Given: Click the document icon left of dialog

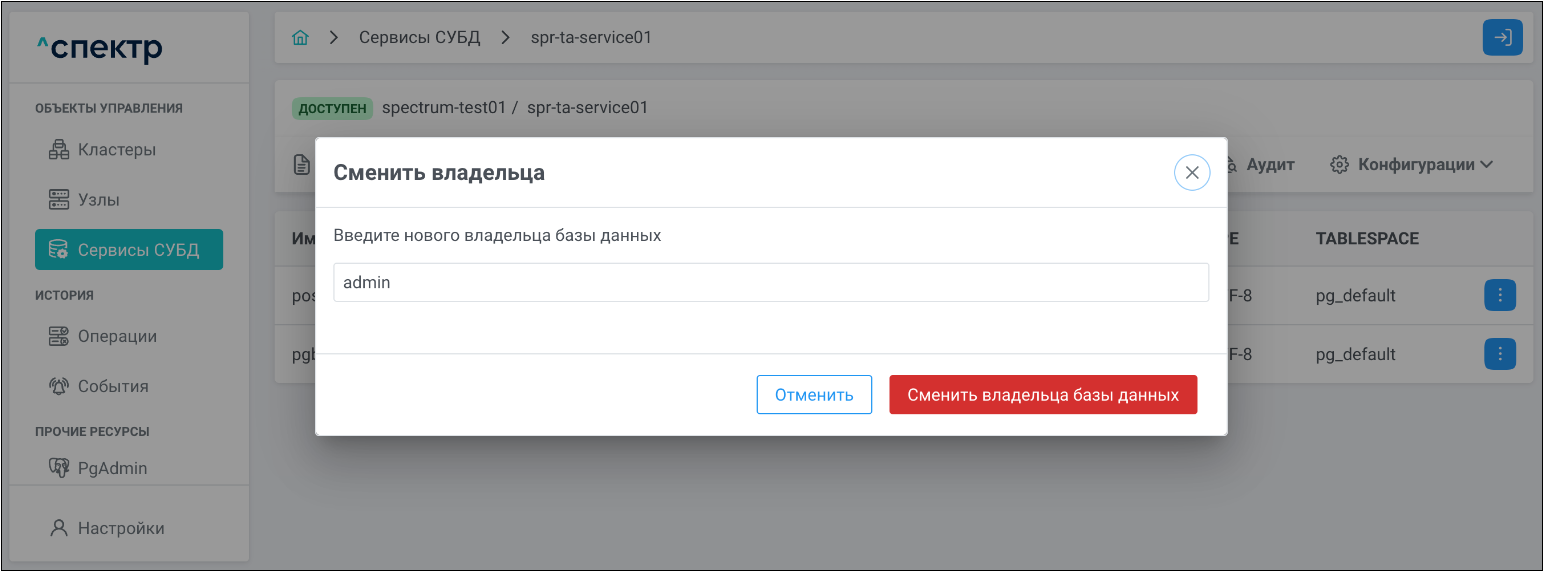Looking at the screenshot, I should (301, 164).
